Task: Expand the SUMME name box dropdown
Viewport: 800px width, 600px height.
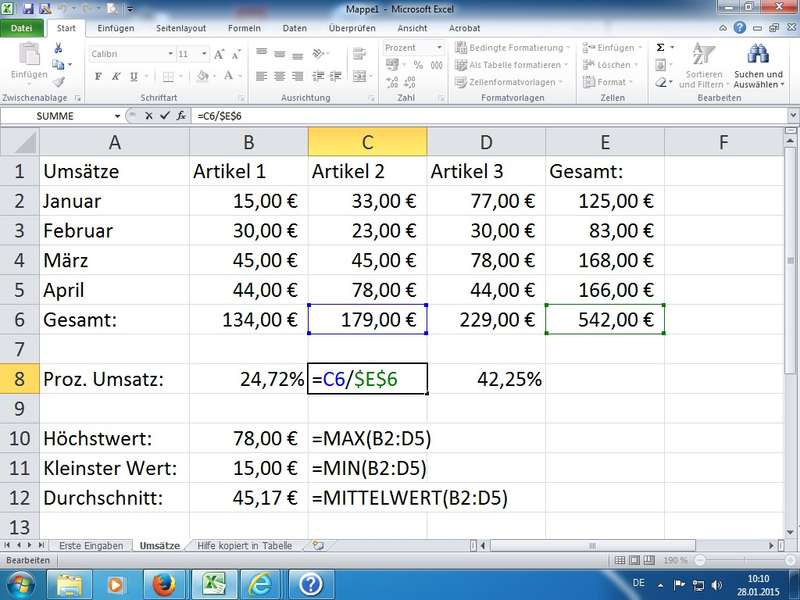Action: (117, 116)
